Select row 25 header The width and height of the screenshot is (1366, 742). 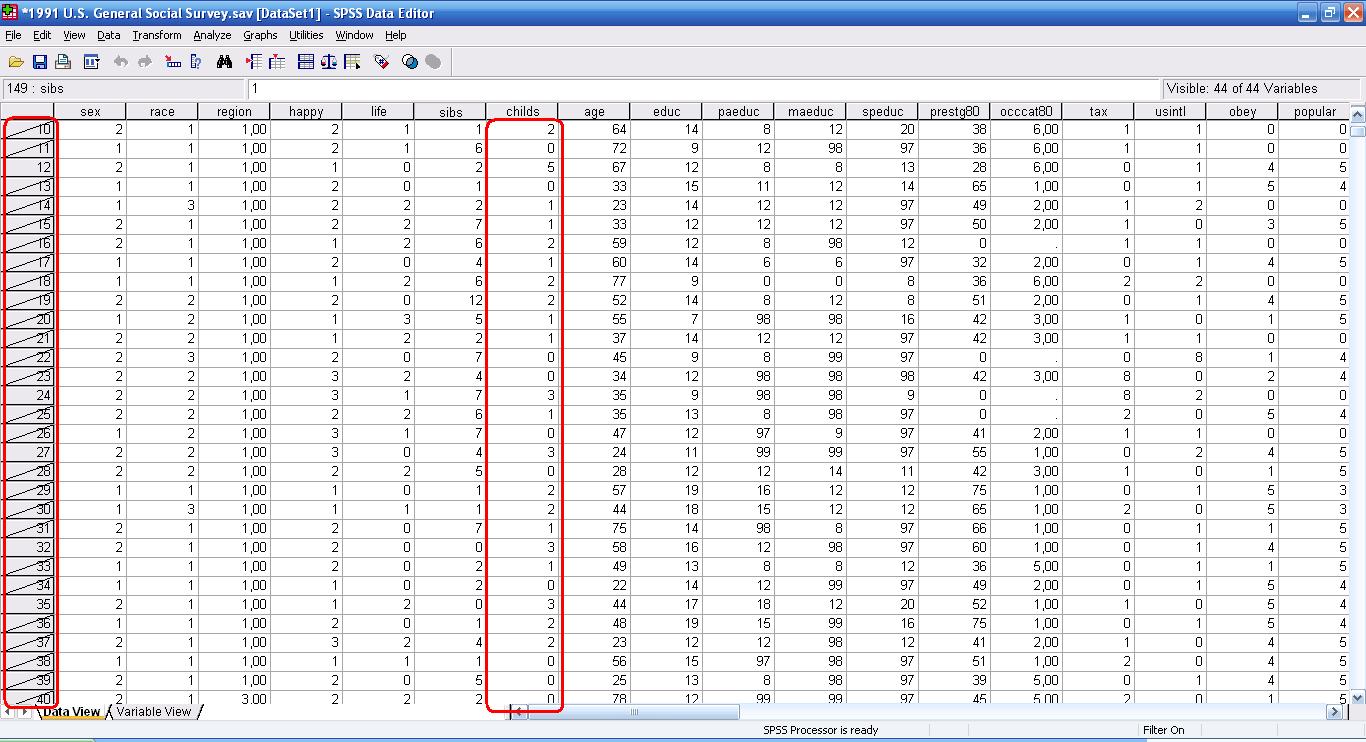tap(27, 414)
